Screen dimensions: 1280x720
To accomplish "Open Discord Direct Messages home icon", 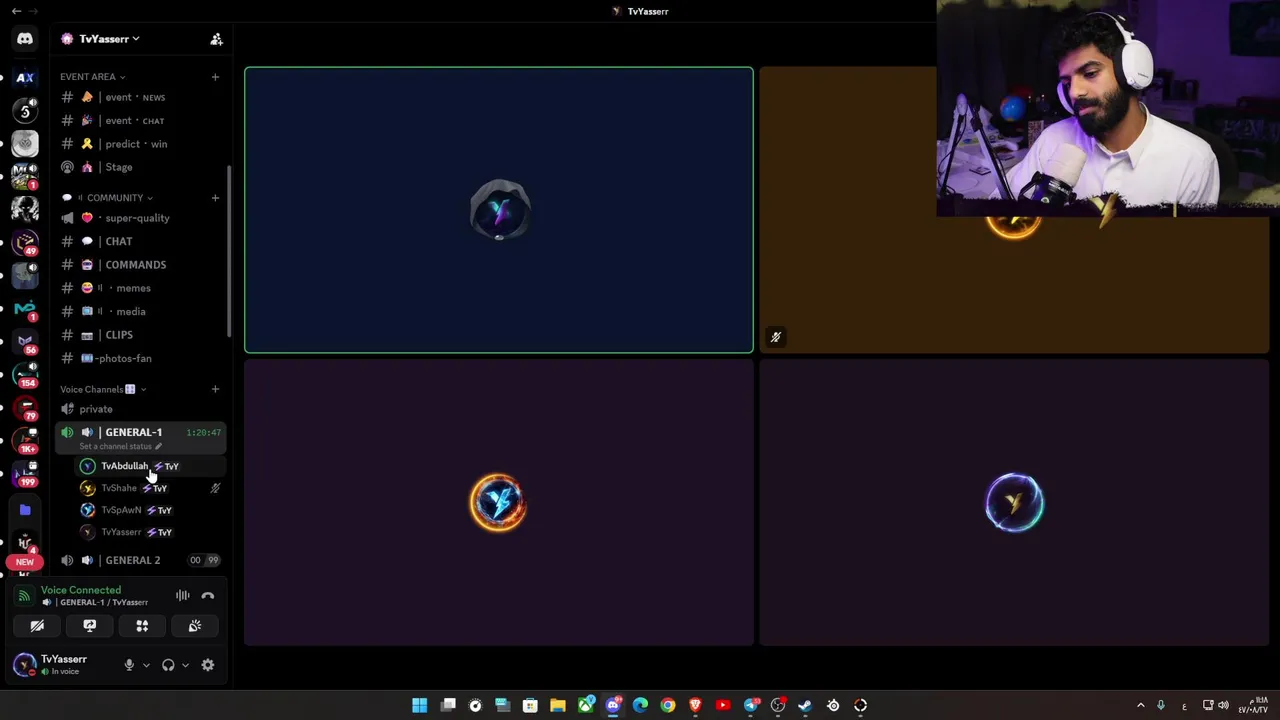I will pos(25,39).
